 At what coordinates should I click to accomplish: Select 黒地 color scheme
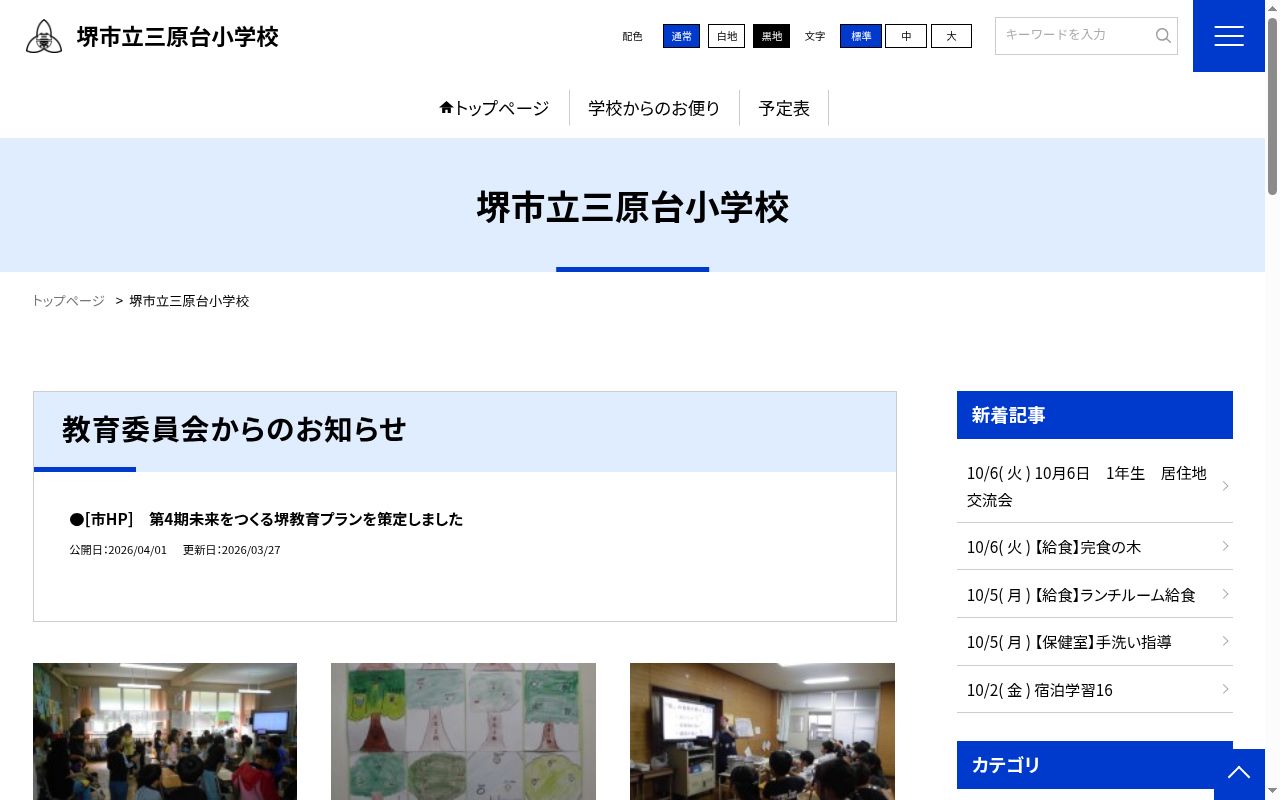tap(771, 36)
